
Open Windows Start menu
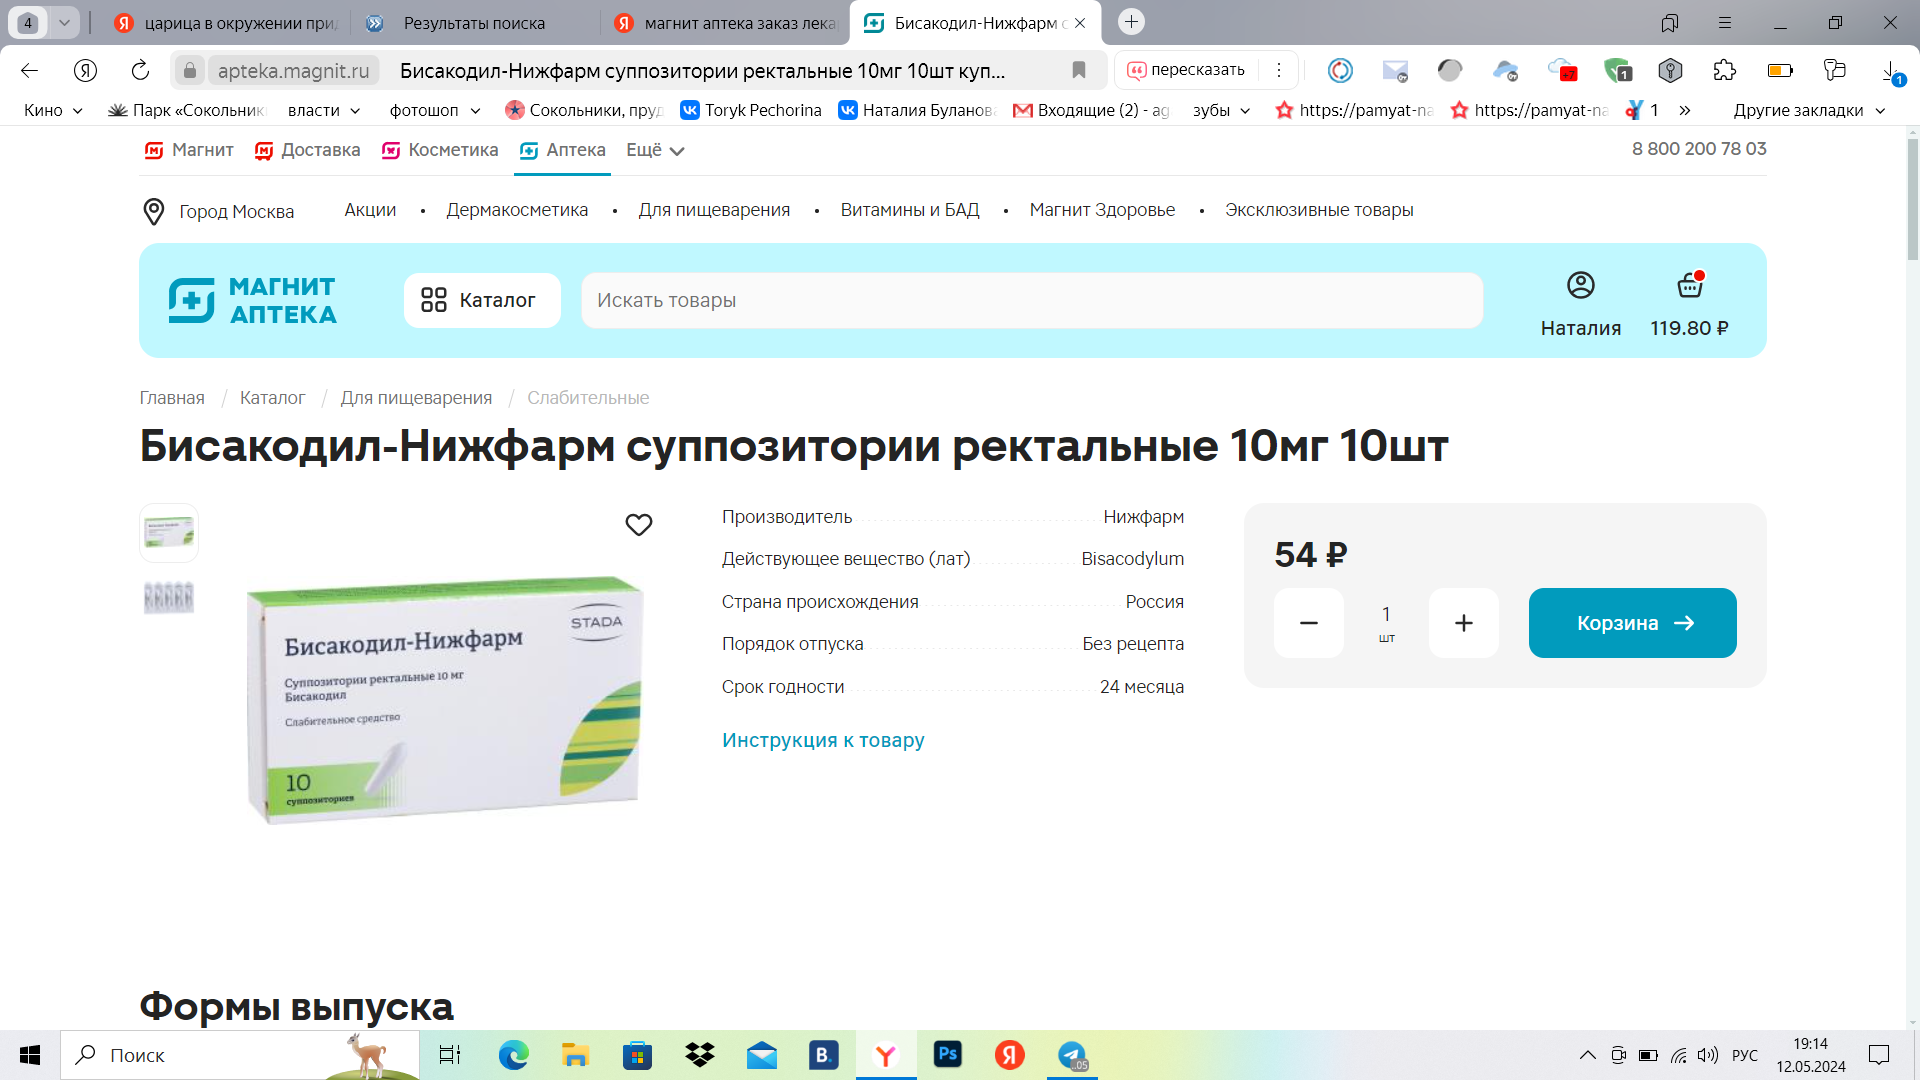click(x=30, y=1055)
